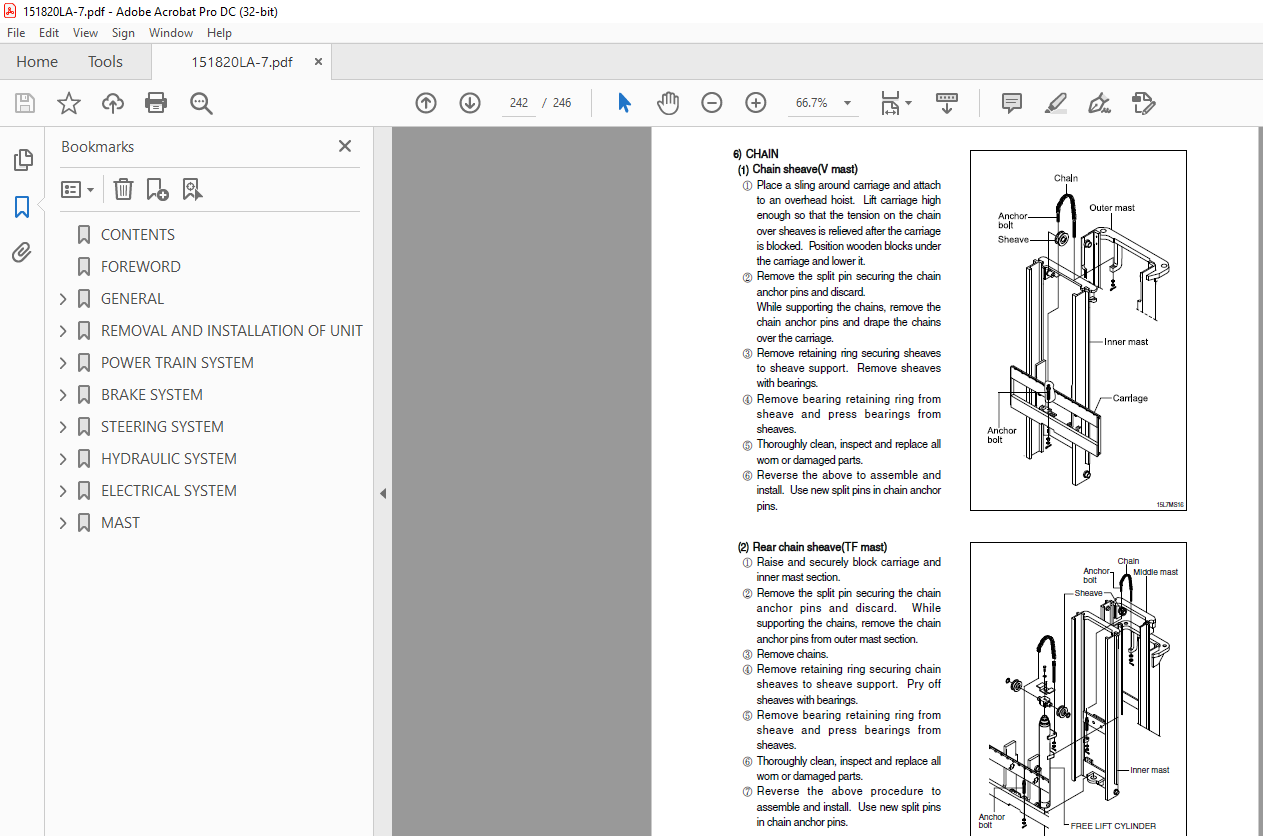Add a comment with sticky note icon
The width and height of the screenshot is (1263, 836).
coord(1012,103)
